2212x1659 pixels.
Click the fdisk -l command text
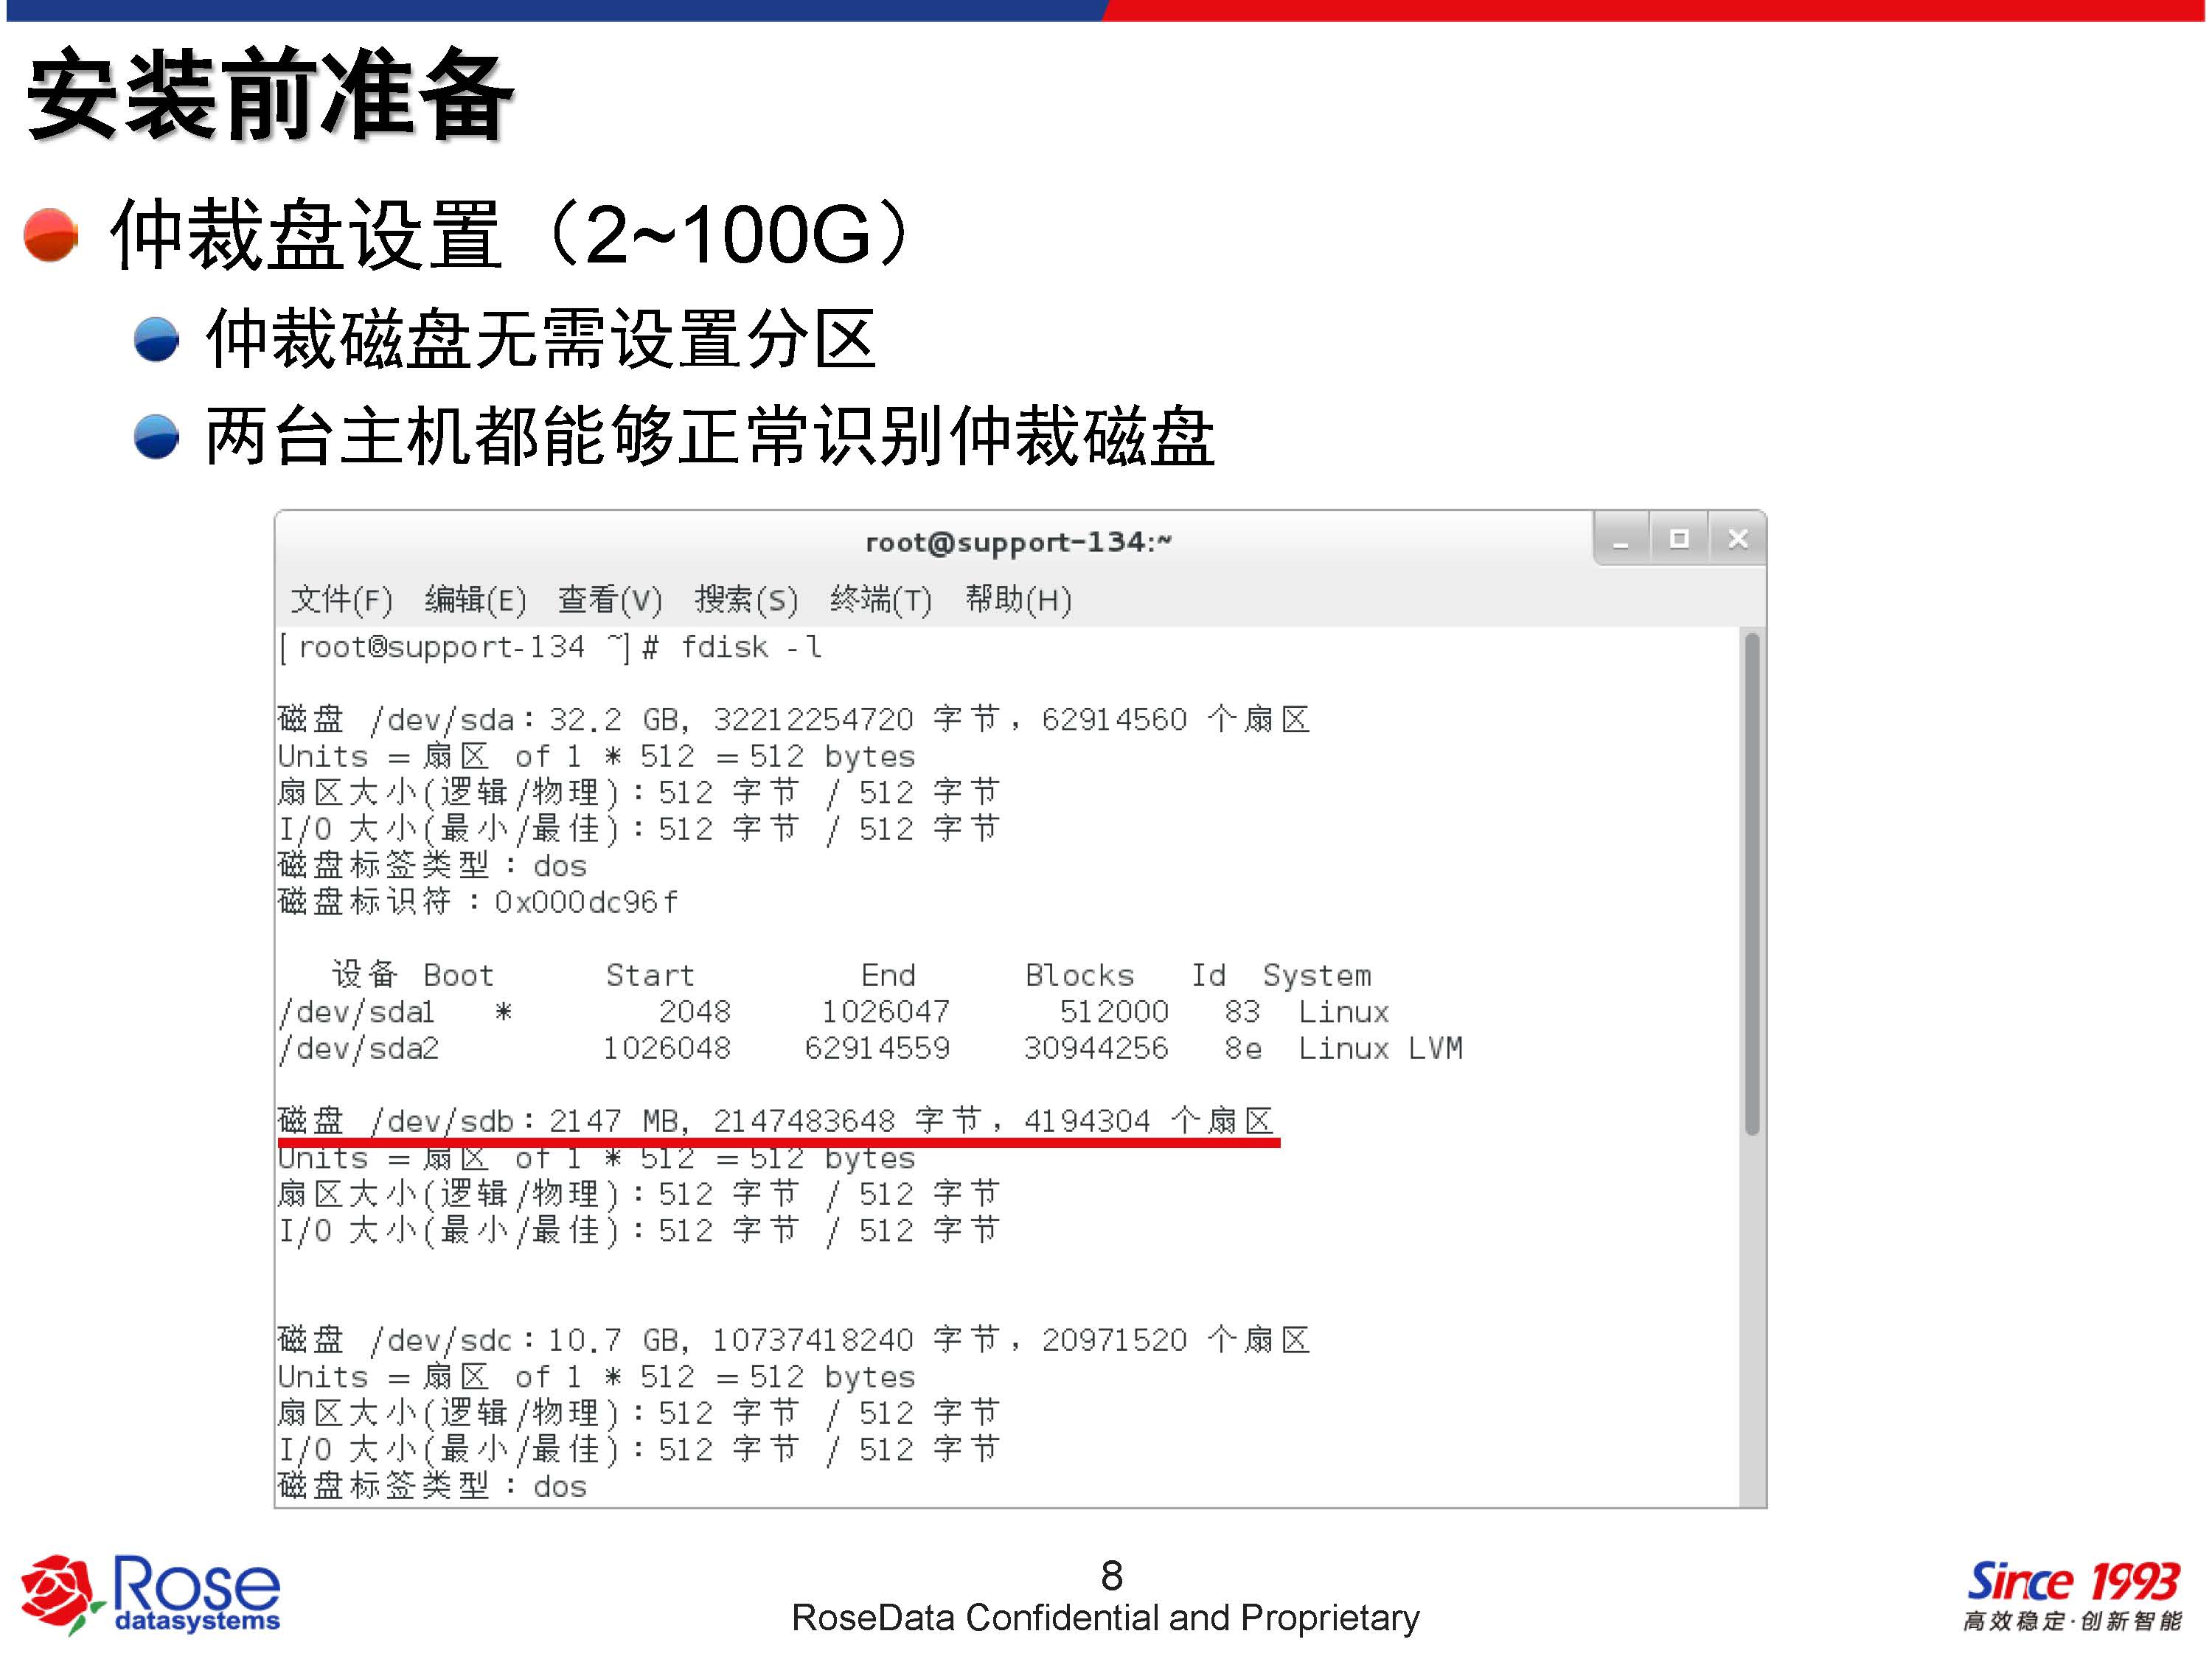pyautogui.click(x=750, y=648)
